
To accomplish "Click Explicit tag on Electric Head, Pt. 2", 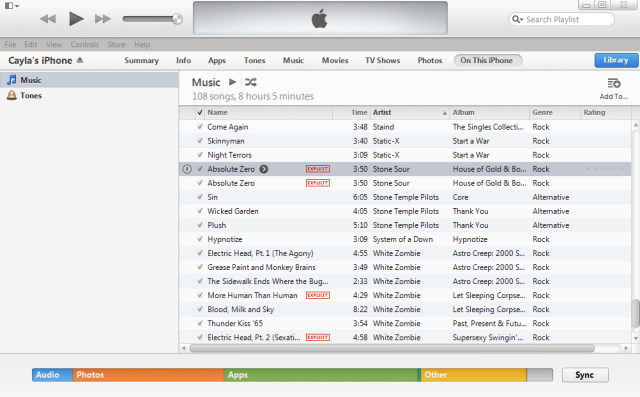I will coord(318,337).
